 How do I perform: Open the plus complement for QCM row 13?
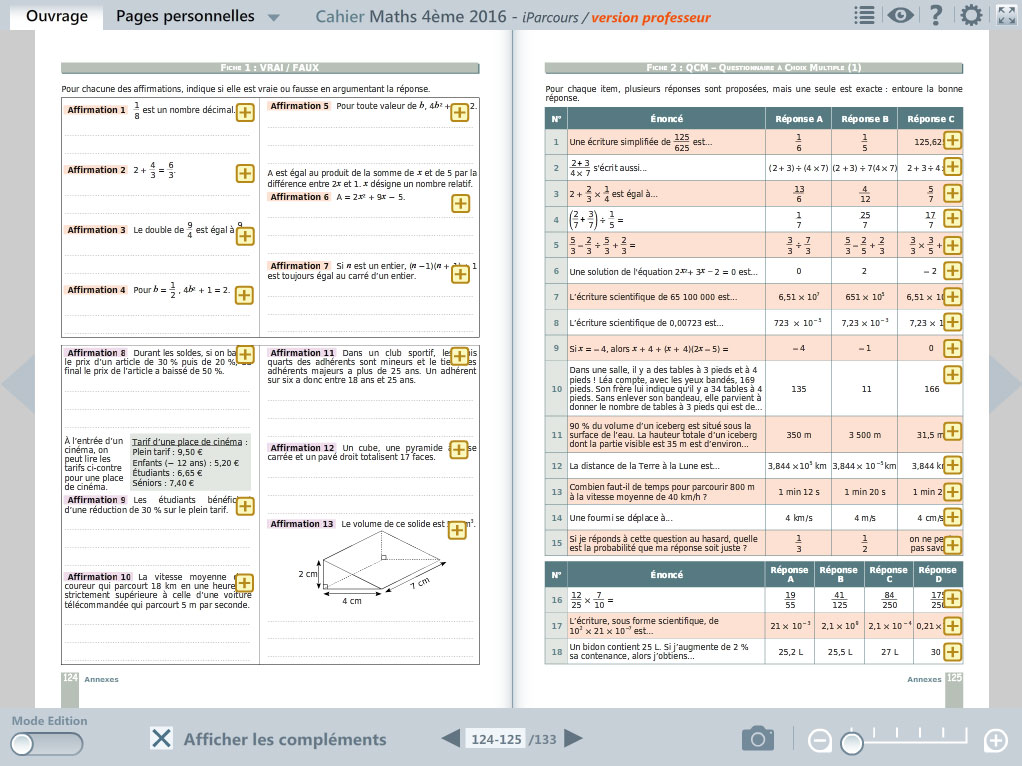952,492
